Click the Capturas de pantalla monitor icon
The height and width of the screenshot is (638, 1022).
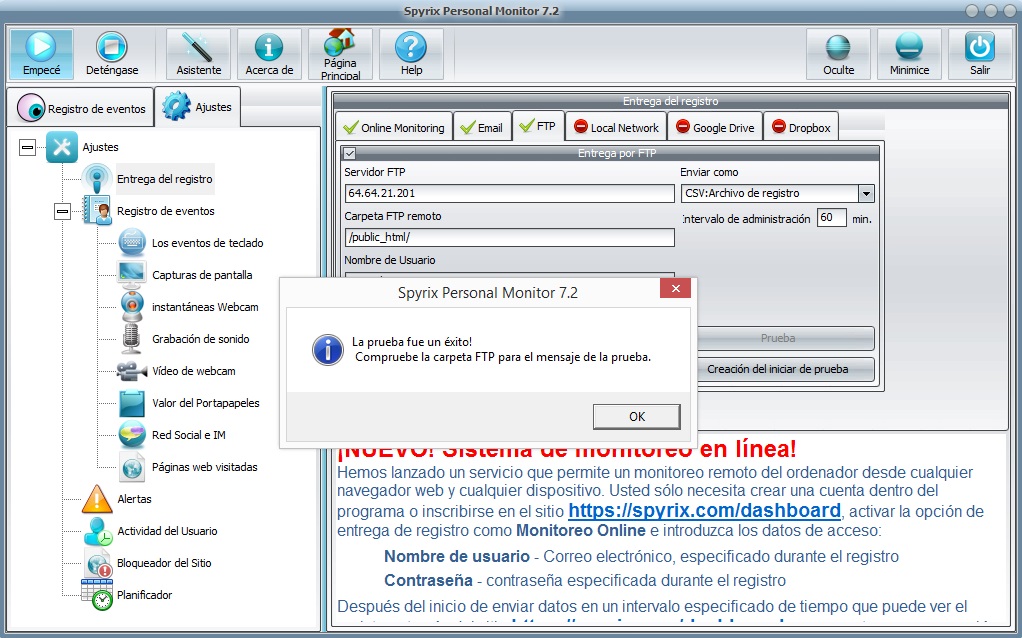(132, 274)
